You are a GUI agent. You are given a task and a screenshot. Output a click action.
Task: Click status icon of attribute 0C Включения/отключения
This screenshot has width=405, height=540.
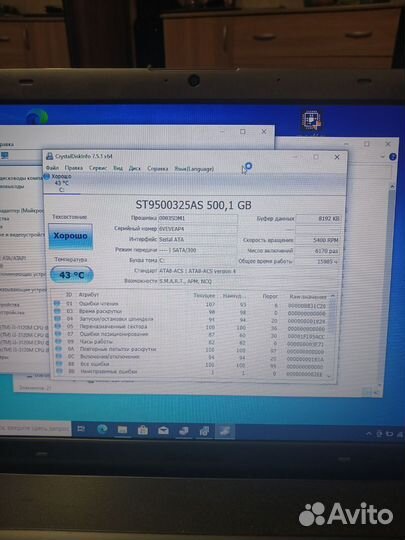pos(59,356)
